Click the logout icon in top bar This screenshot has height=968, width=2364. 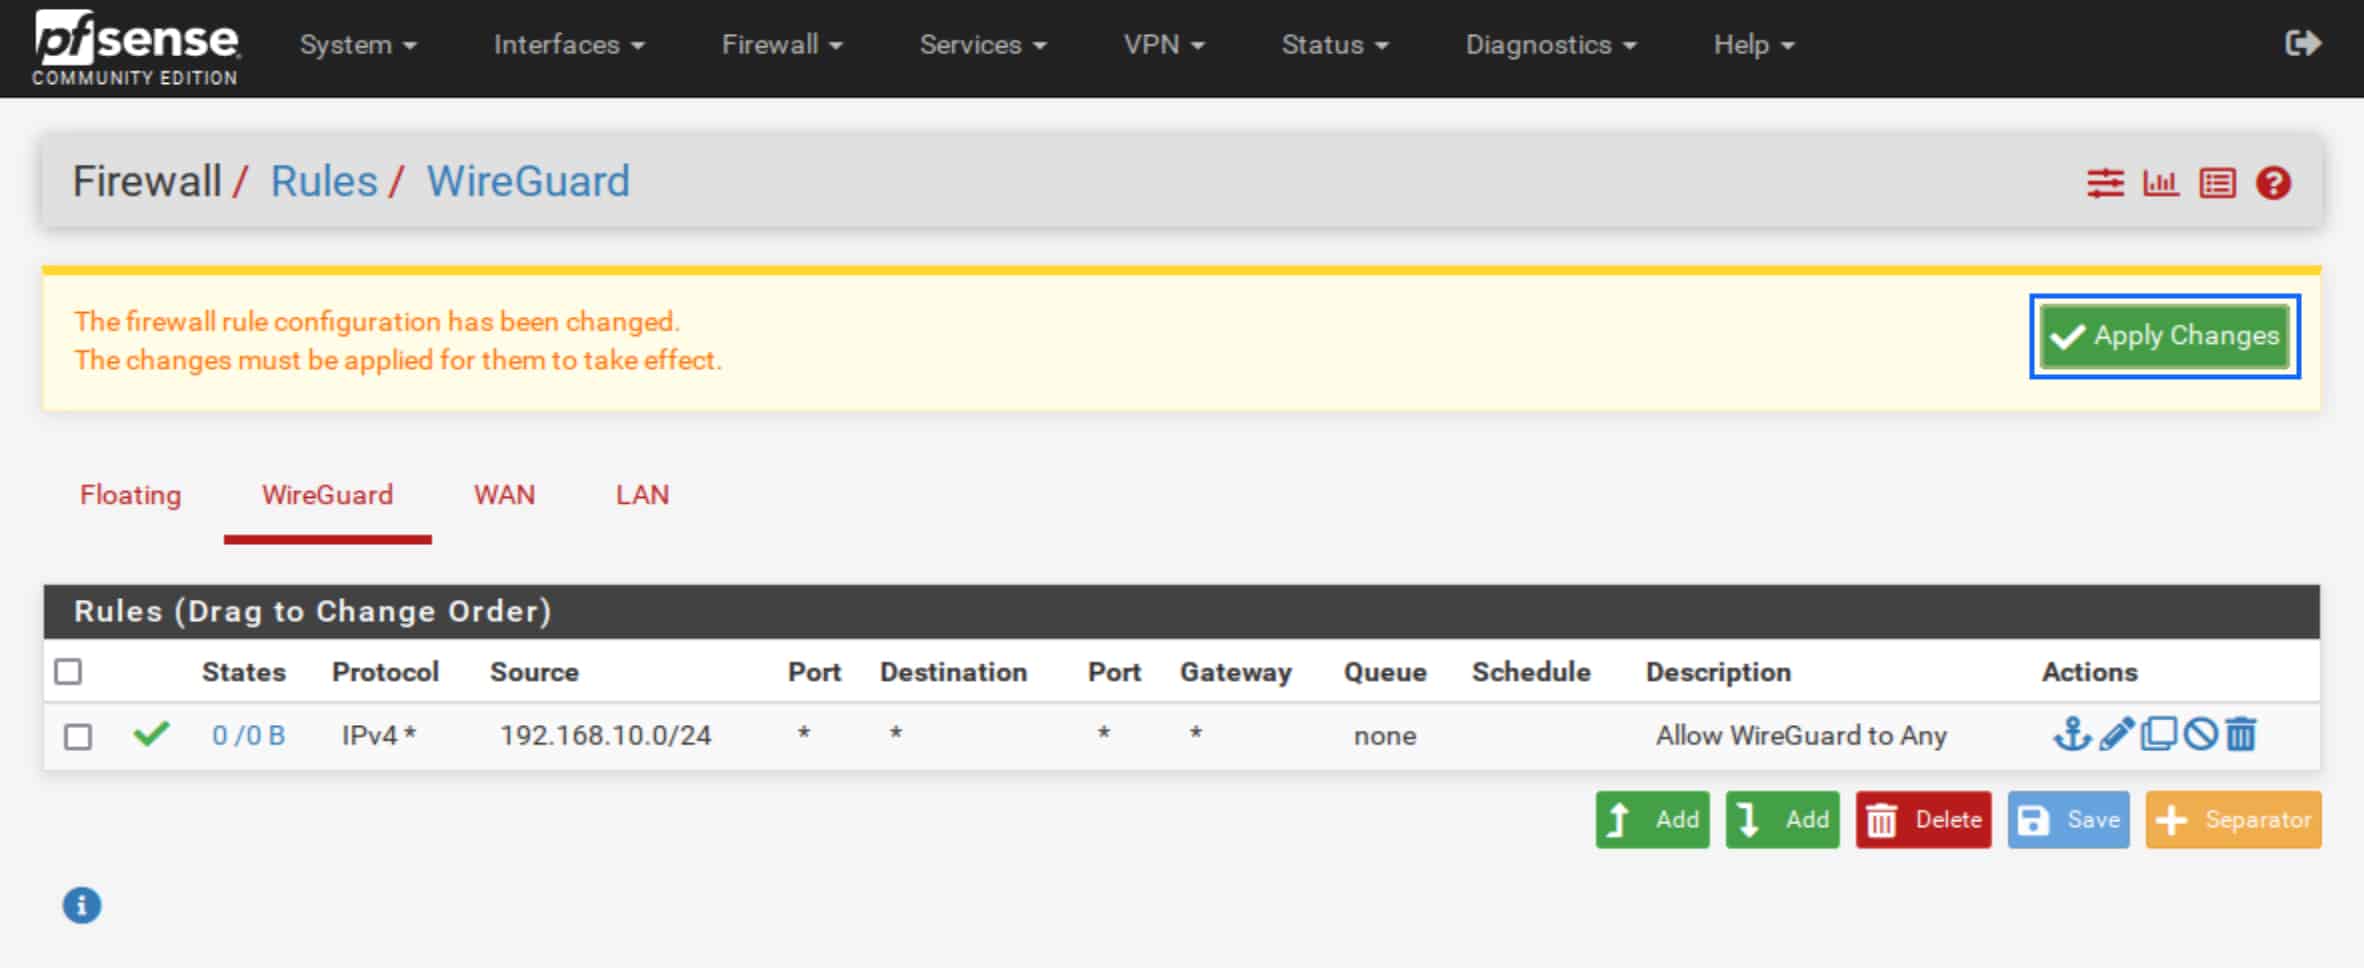(2303, 43)
